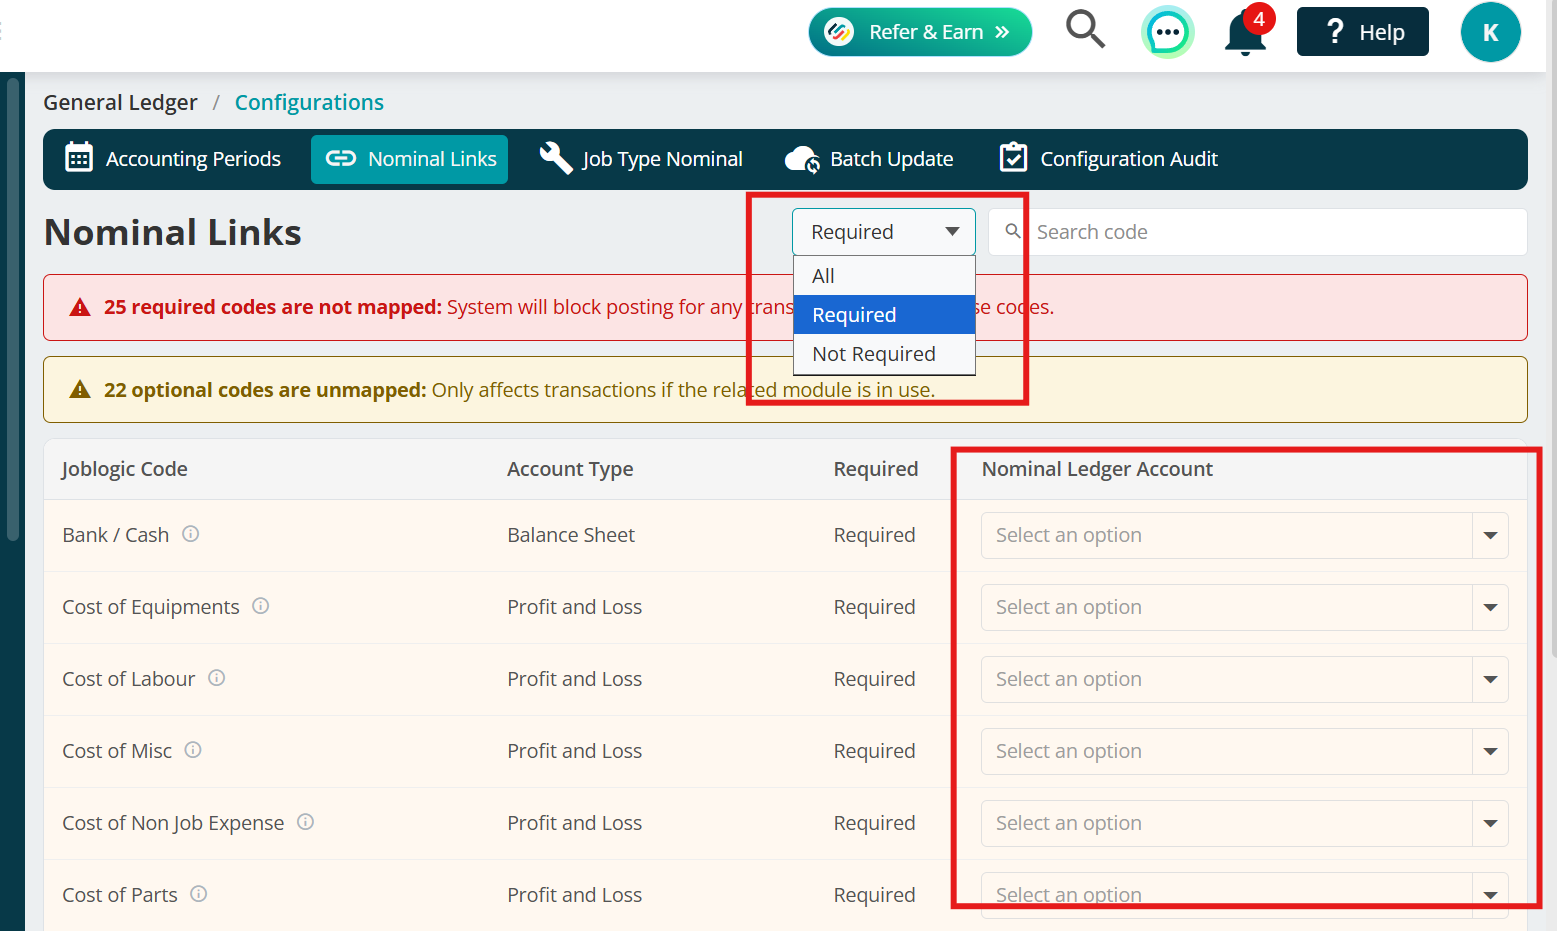This screenshot has height=931, width=1557.
Task: Click the Refer & Earn button
Action: 920,32
